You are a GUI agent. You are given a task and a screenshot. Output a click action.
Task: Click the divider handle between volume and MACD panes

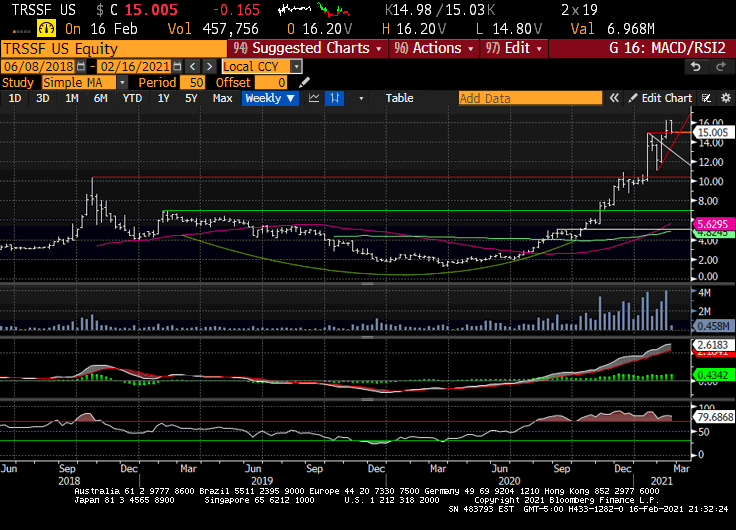pos(368,337)
